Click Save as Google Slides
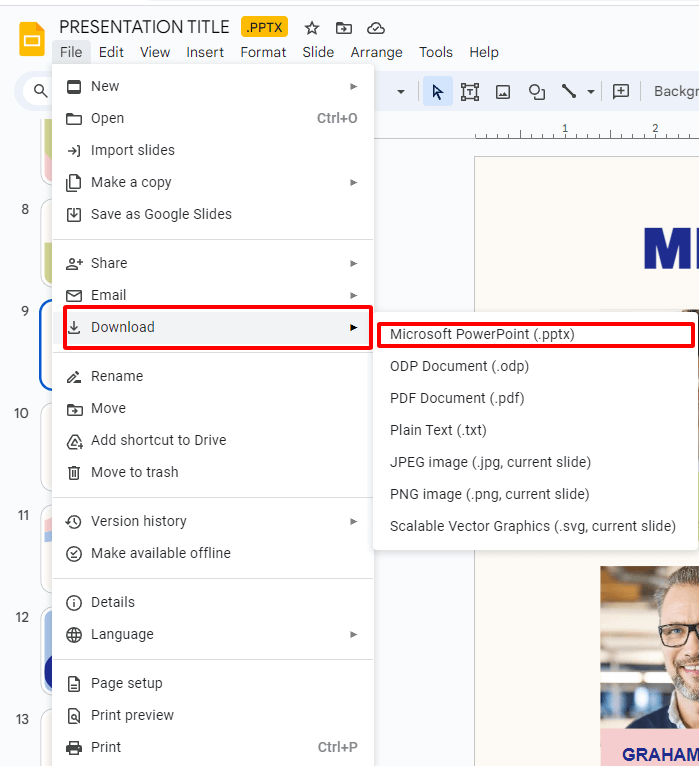This screenshot has width=699, height=766. 160,214
